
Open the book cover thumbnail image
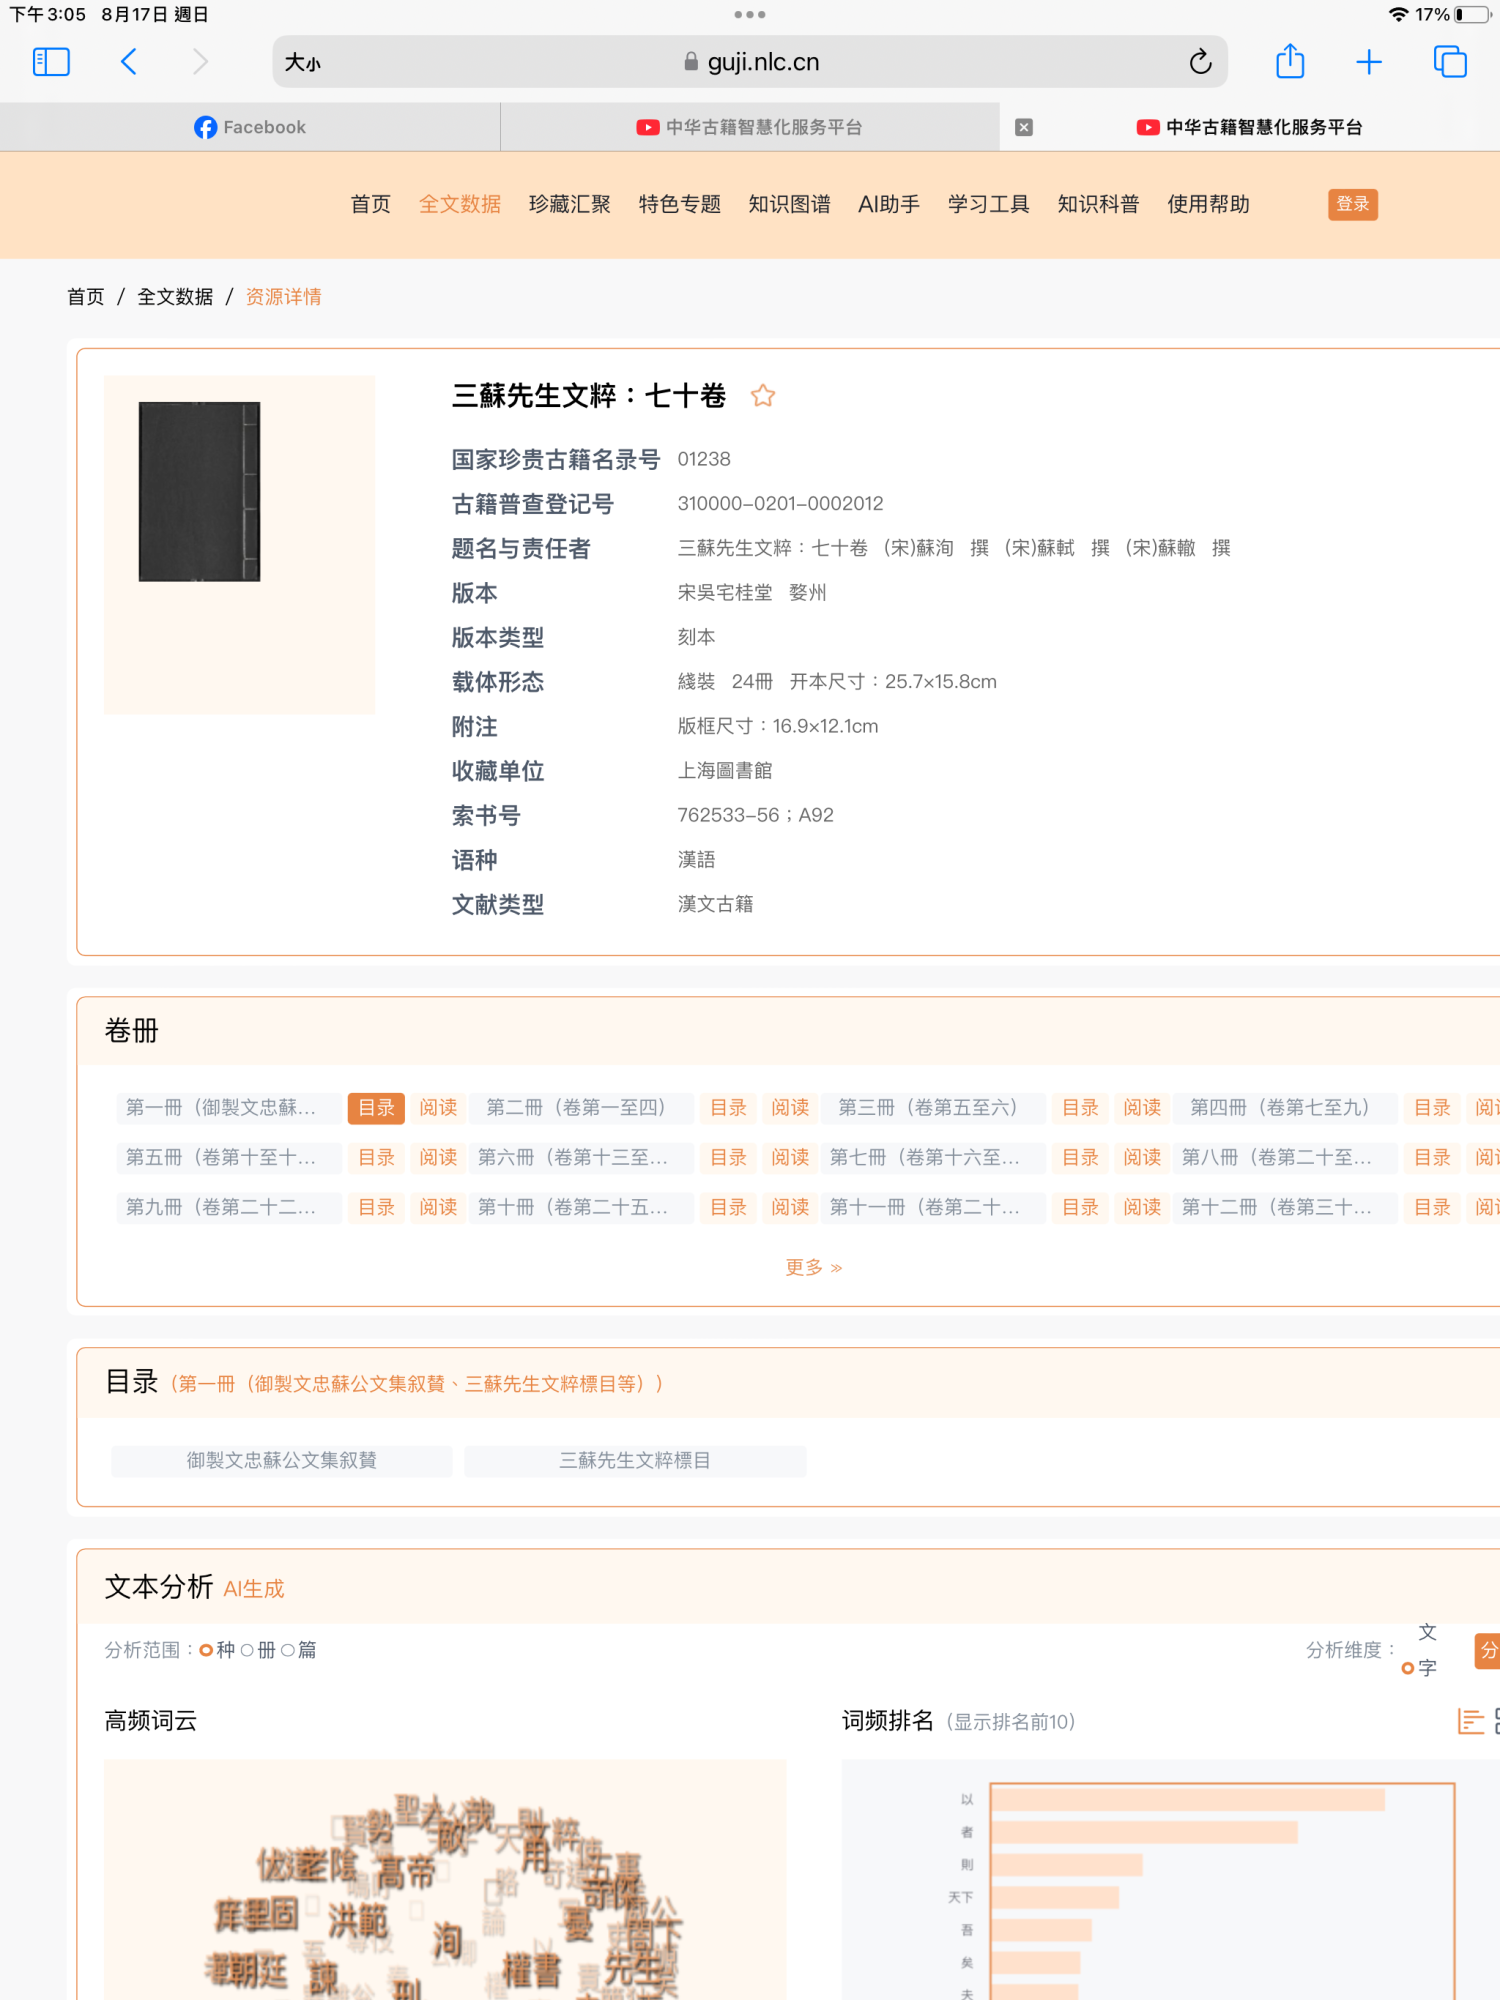(199, 491)
